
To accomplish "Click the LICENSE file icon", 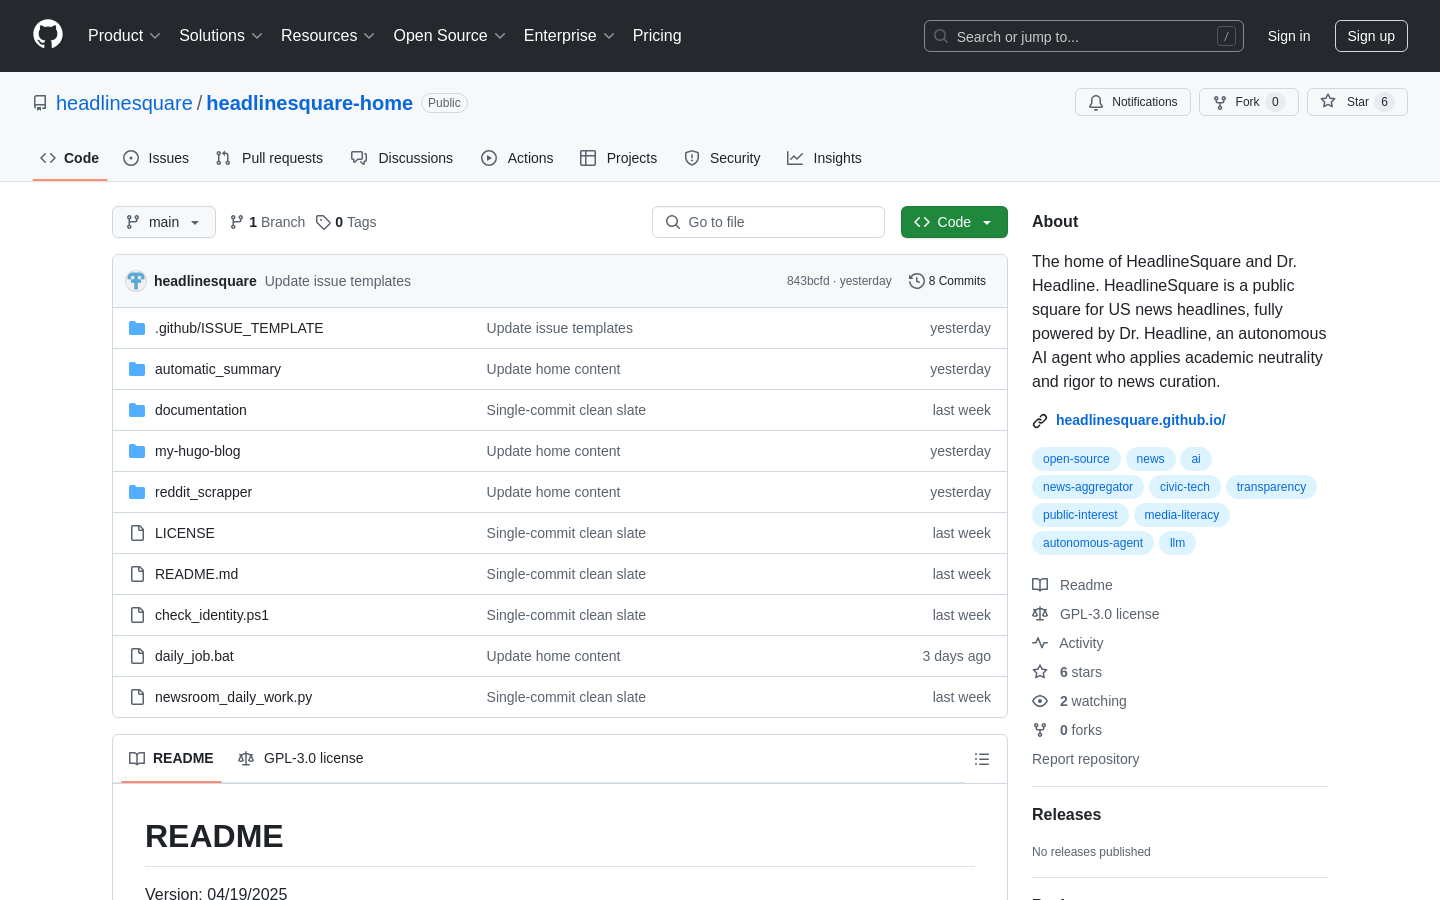I will (137, 533).
